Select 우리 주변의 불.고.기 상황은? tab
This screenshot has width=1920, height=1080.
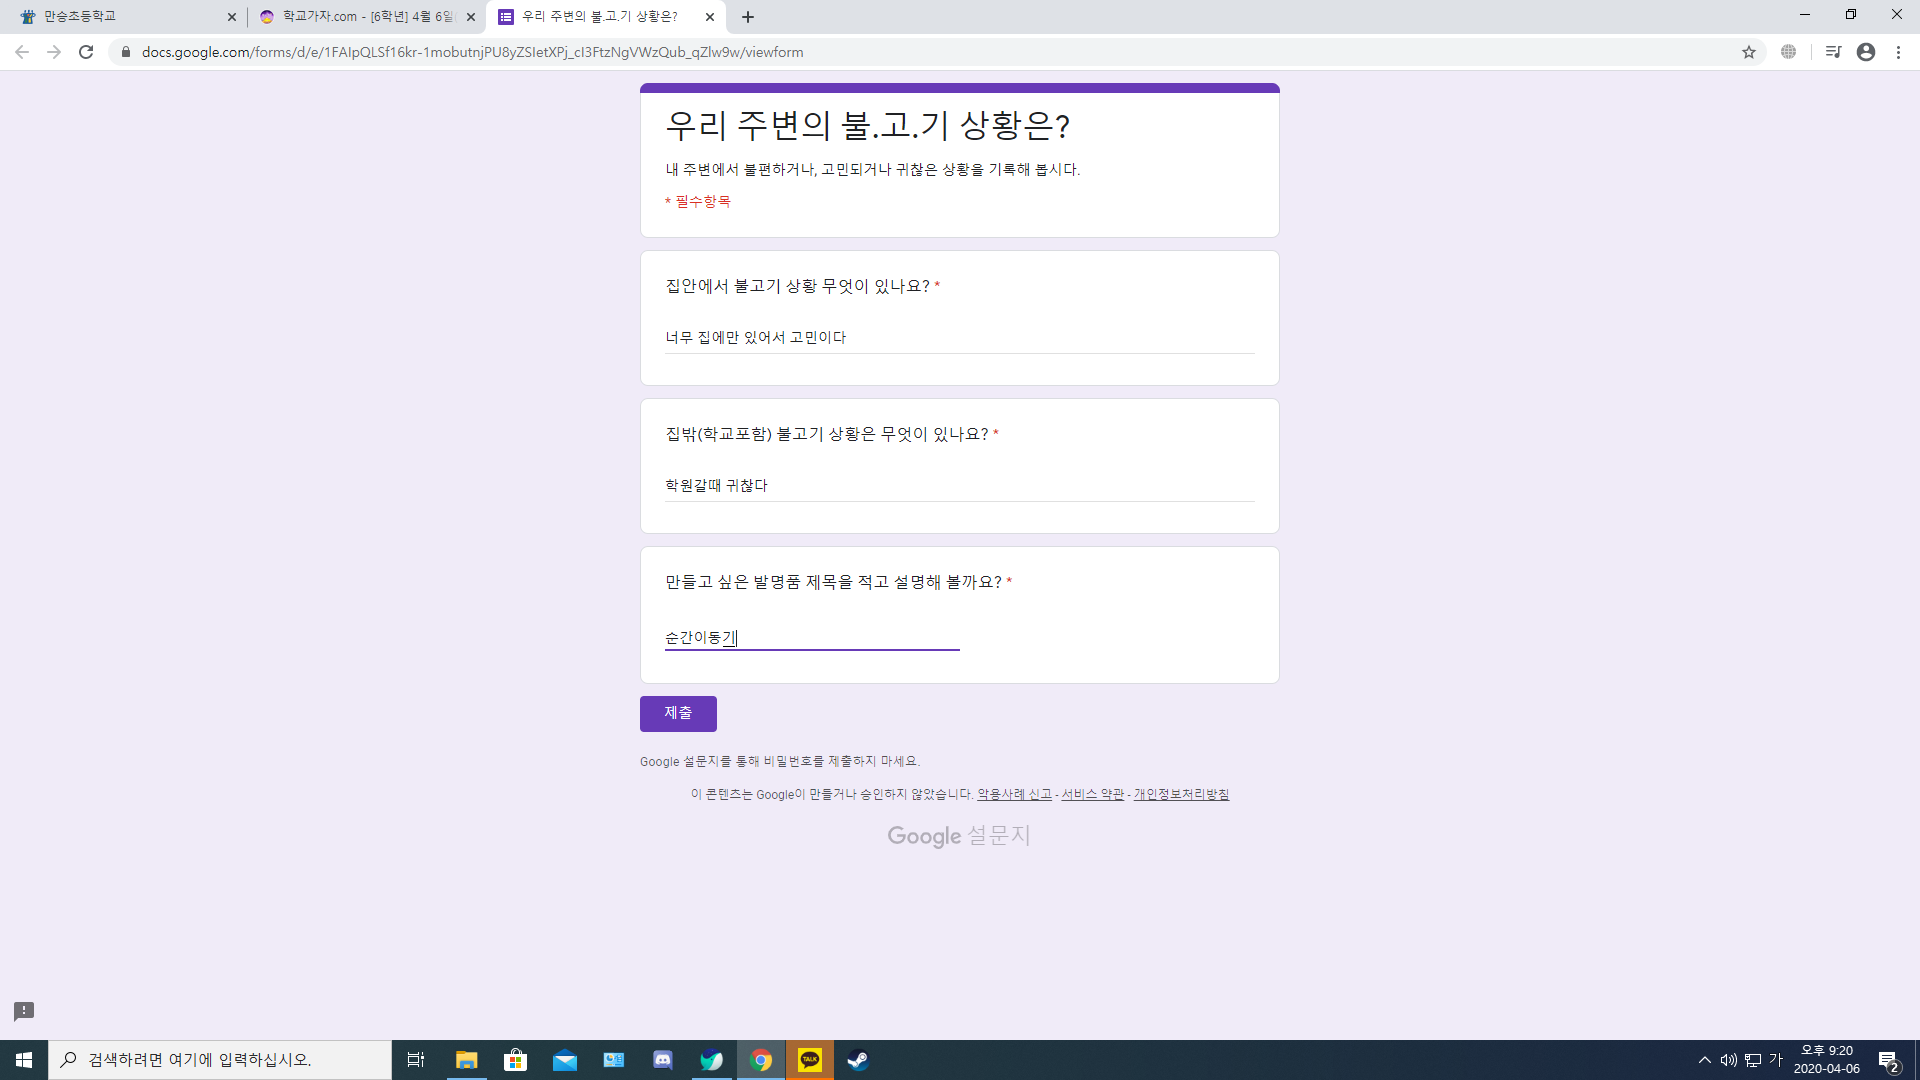(x=606, y=17)
